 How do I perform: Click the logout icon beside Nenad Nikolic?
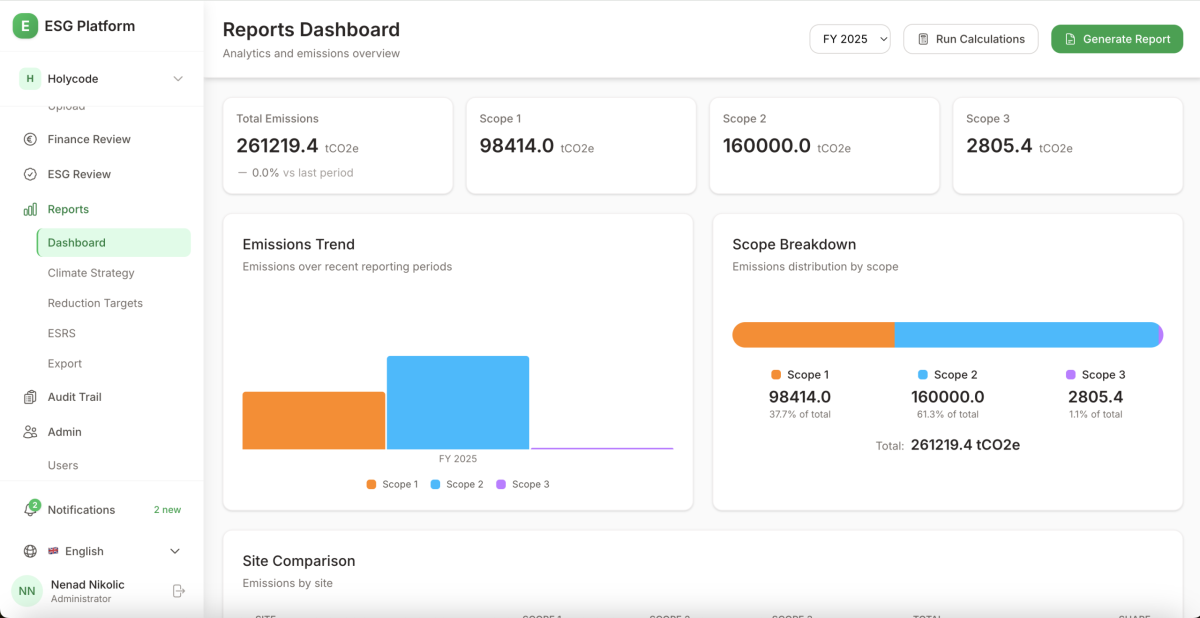179,591
